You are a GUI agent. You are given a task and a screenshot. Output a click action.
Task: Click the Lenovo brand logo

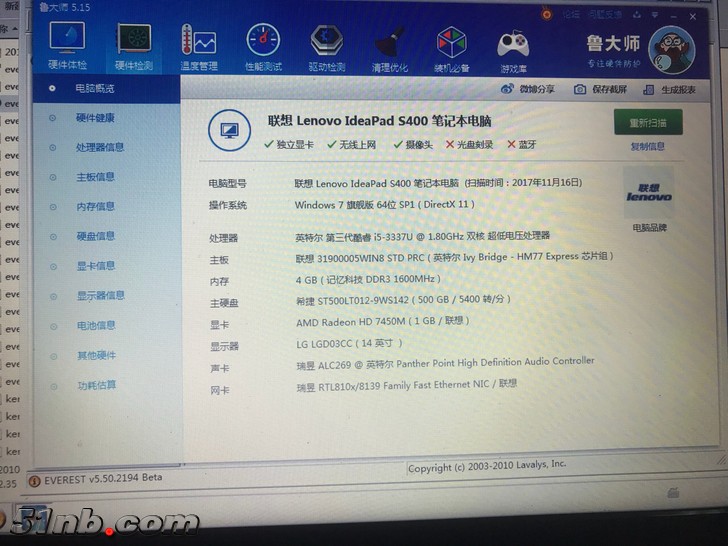pyautogui.click(x=649, y=192)
